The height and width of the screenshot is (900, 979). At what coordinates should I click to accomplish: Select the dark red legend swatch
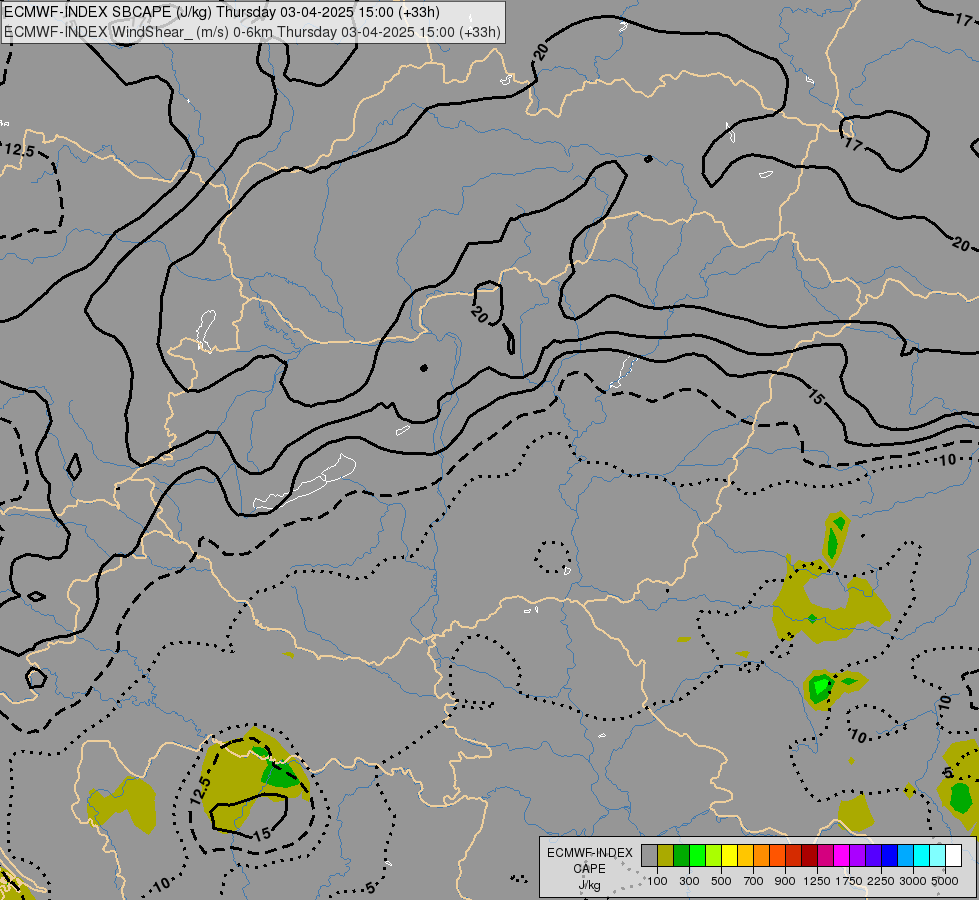pyautogui.click(x=809, y=855)
